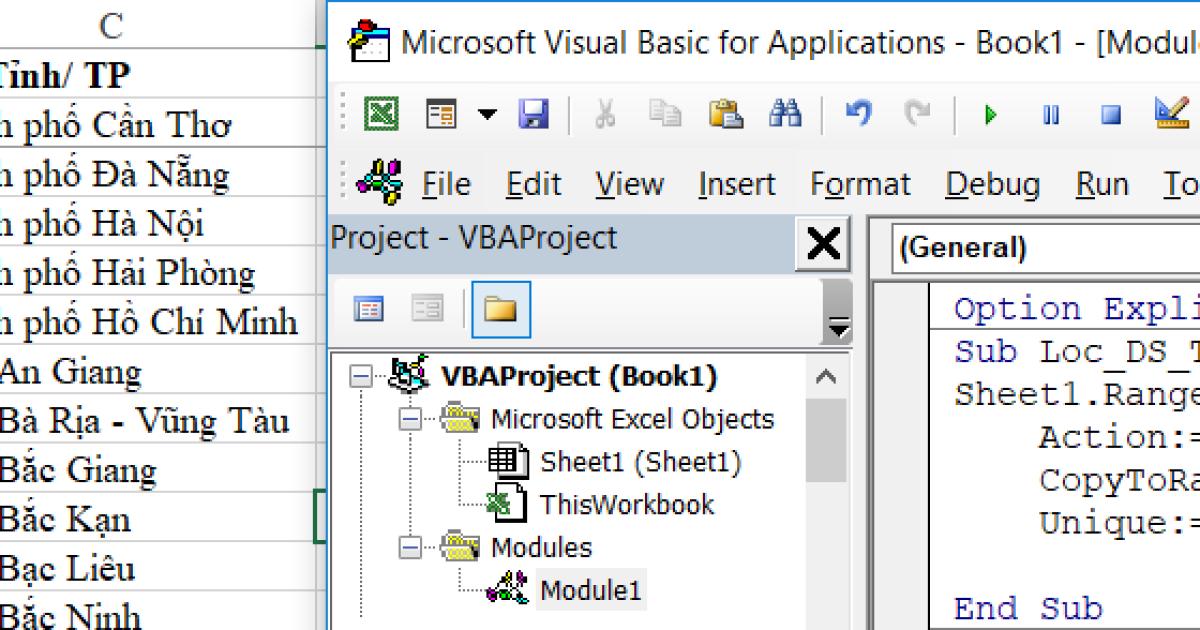The image size is (1200, 630).
Task: Select the Paste icon on the toolbar
Action: [726, 113]
